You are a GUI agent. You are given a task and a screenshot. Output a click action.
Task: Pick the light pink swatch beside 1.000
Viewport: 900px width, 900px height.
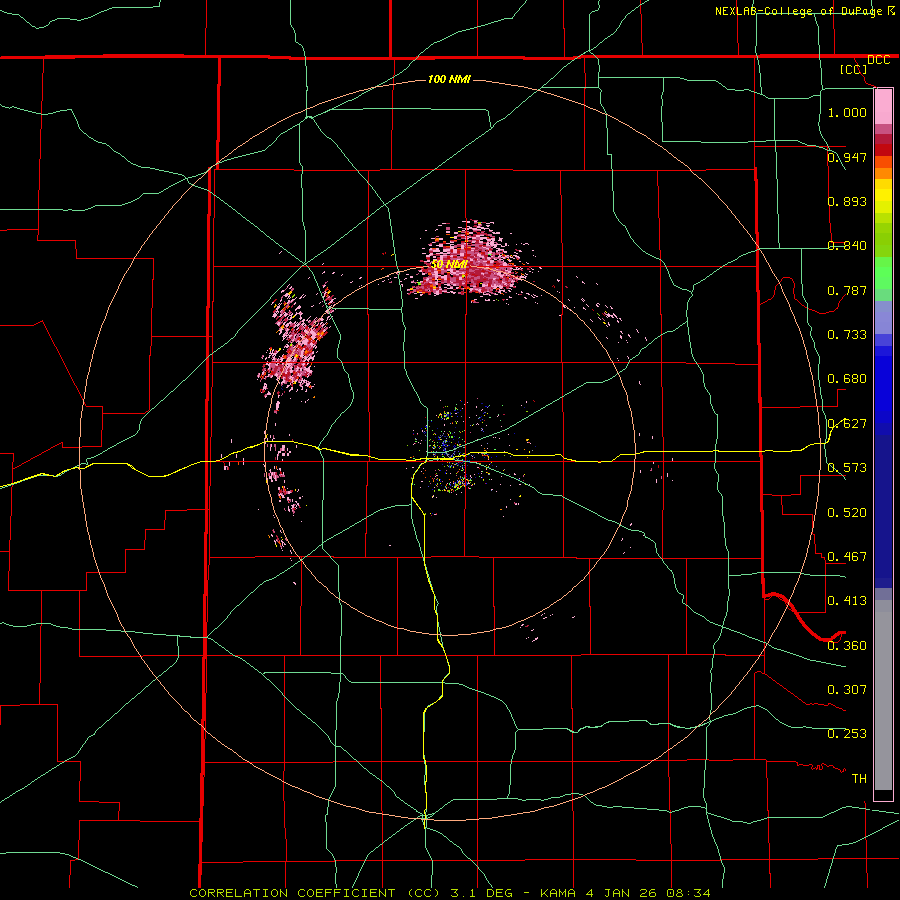pyautogui.click(x=883, y=107)
